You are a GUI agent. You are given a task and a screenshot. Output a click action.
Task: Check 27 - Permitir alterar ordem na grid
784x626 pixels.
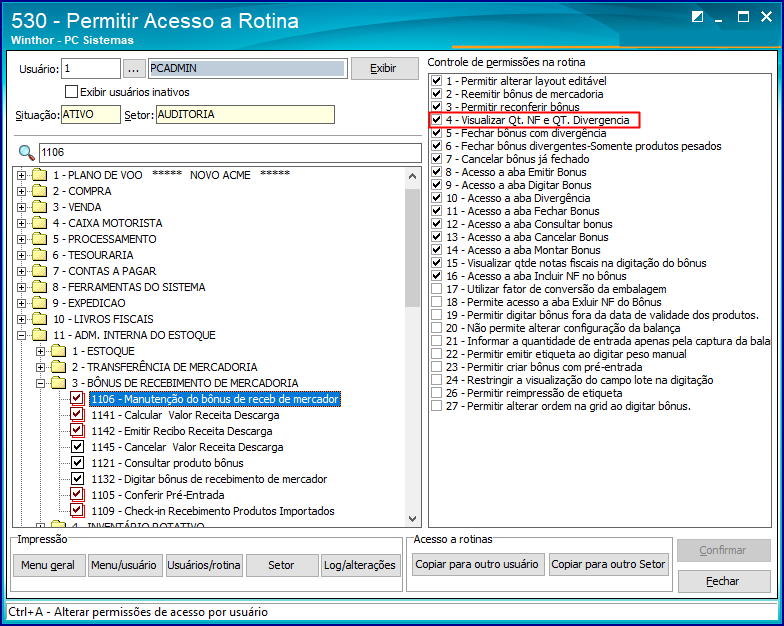(436, 406)
